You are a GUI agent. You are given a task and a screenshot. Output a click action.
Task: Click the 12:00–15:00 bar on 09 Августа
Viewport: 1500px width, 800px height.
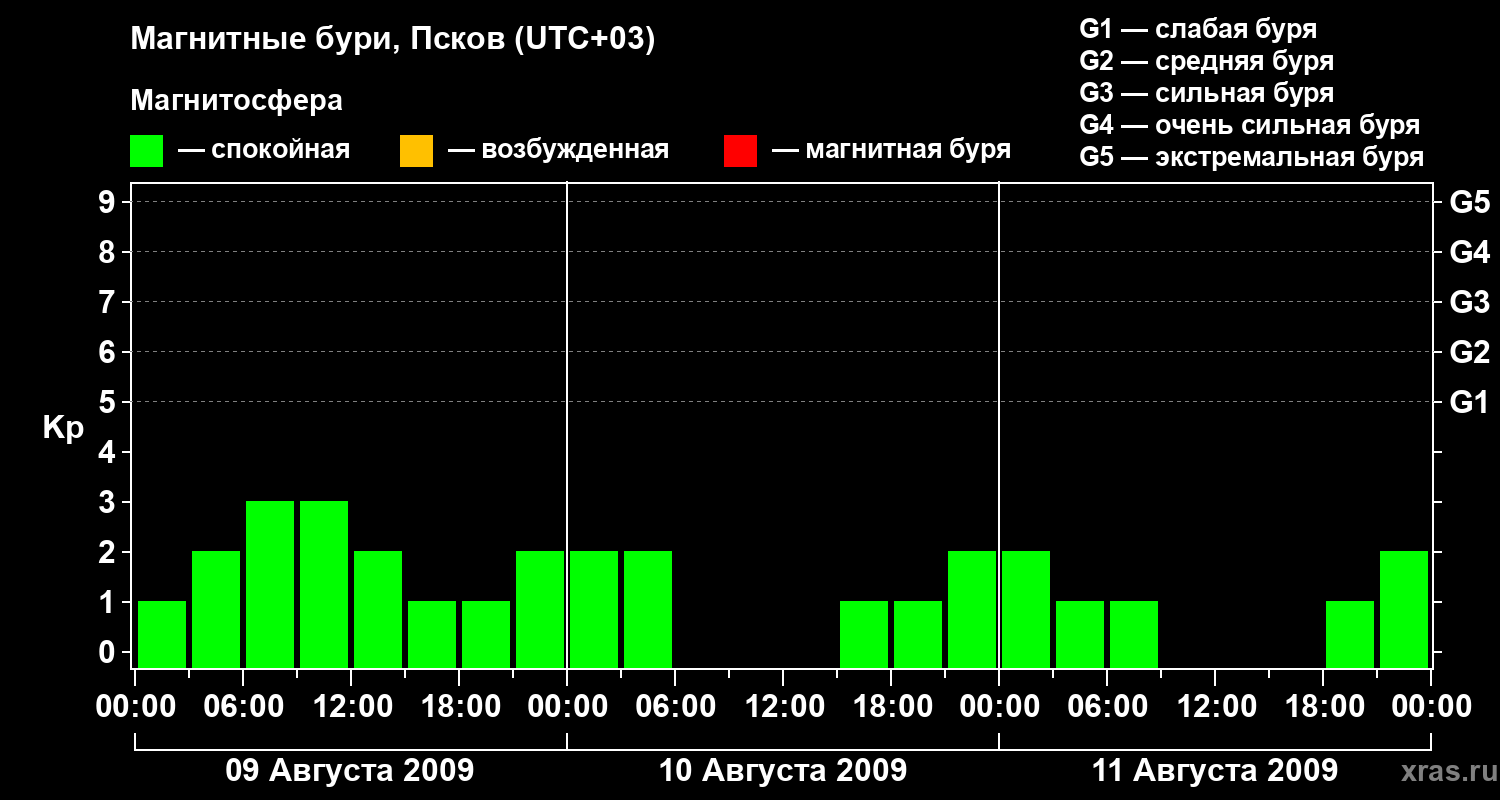(378, 609)
